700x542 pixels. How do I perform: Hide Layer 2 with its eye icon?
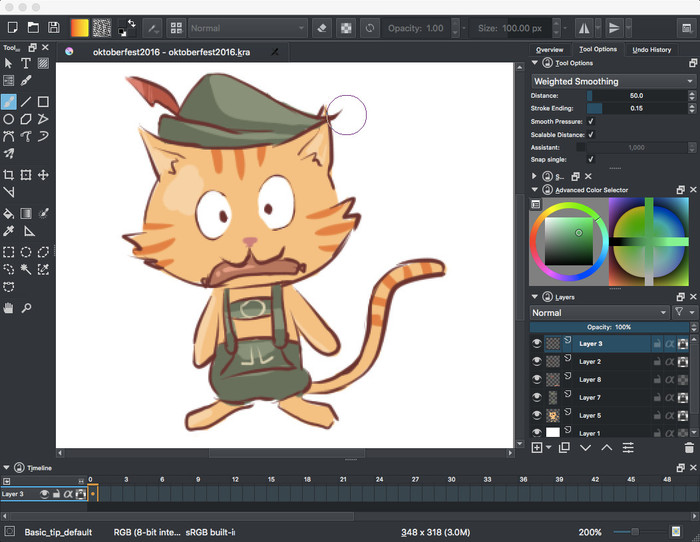(536, 361)
